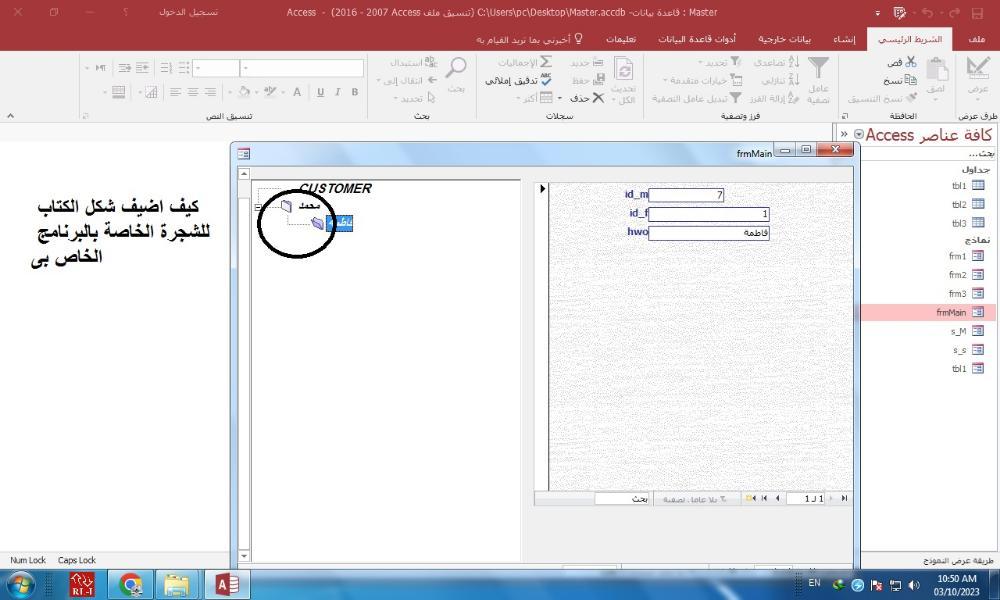Screen dimensions: 1000x600
Task: Click the بلا عامل تصفية filter indicator
Action: coord(695,499)
